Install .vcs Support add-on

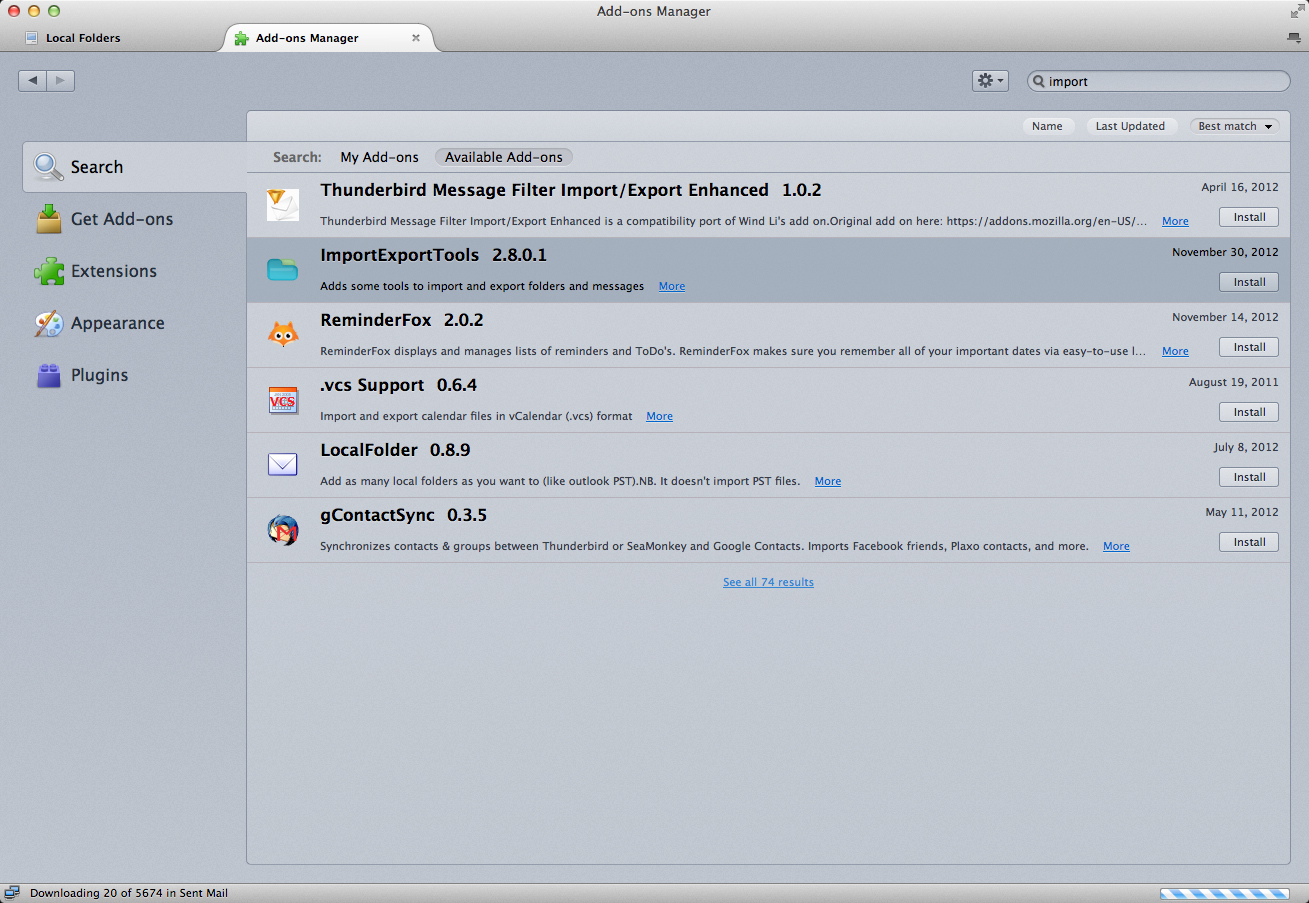coord(1249,412)
